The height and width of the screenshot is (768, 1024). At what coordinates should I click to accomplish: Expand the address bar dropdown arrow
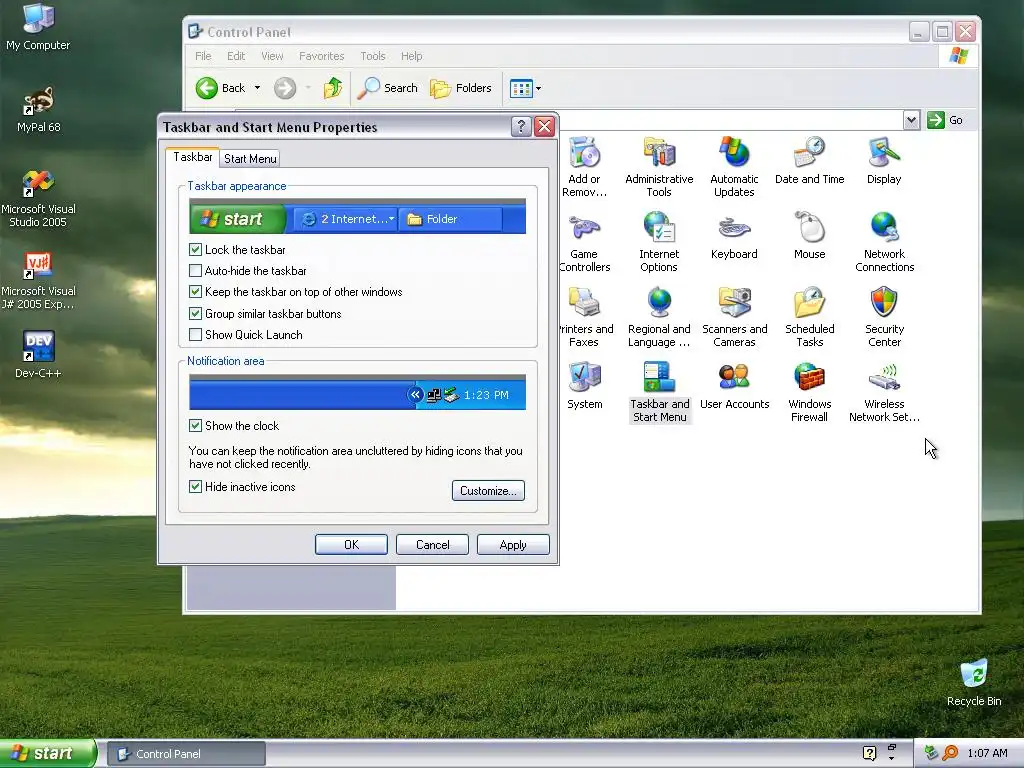tap(911, 120)
